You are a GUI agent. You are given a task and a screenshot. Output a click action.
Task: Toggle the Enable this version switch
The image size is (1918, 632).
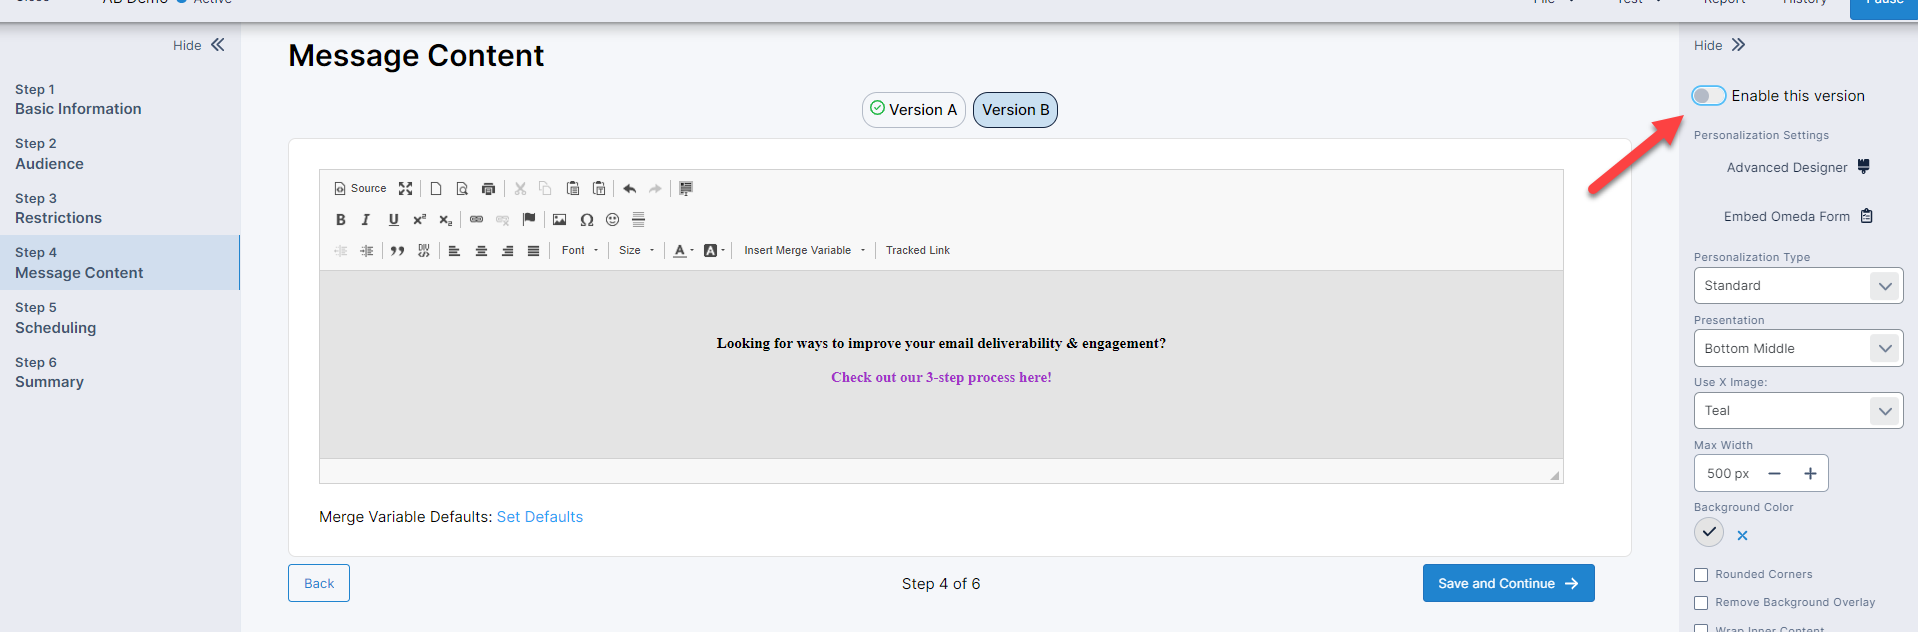[1708, 96]
